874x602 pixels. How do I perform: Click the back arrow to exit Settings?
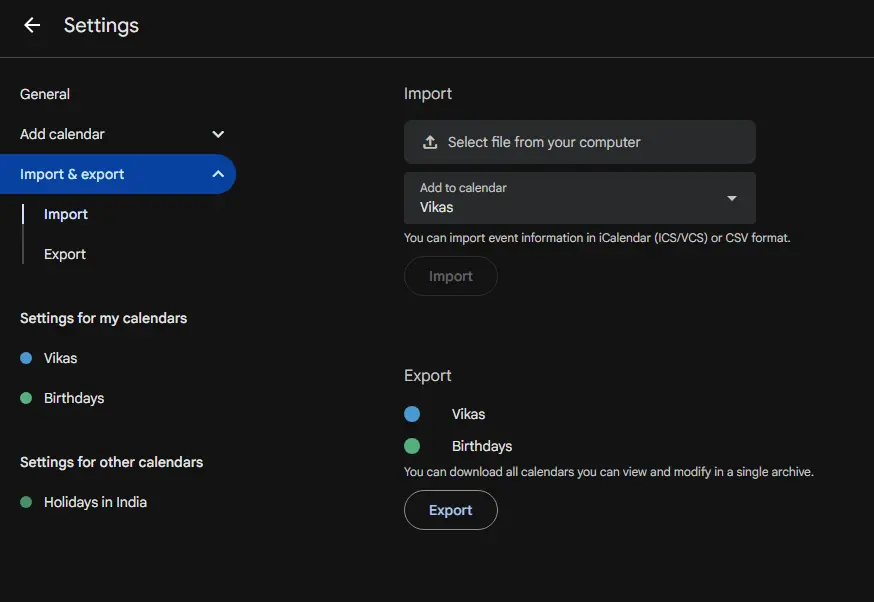pos(31,25)
